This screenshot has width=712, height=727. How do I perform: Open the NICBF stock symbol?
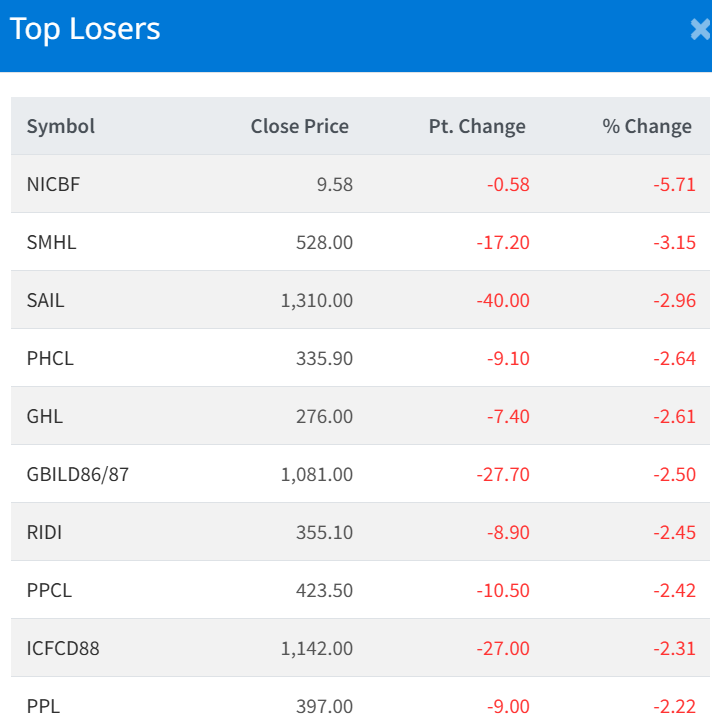[x=53, y=184]
